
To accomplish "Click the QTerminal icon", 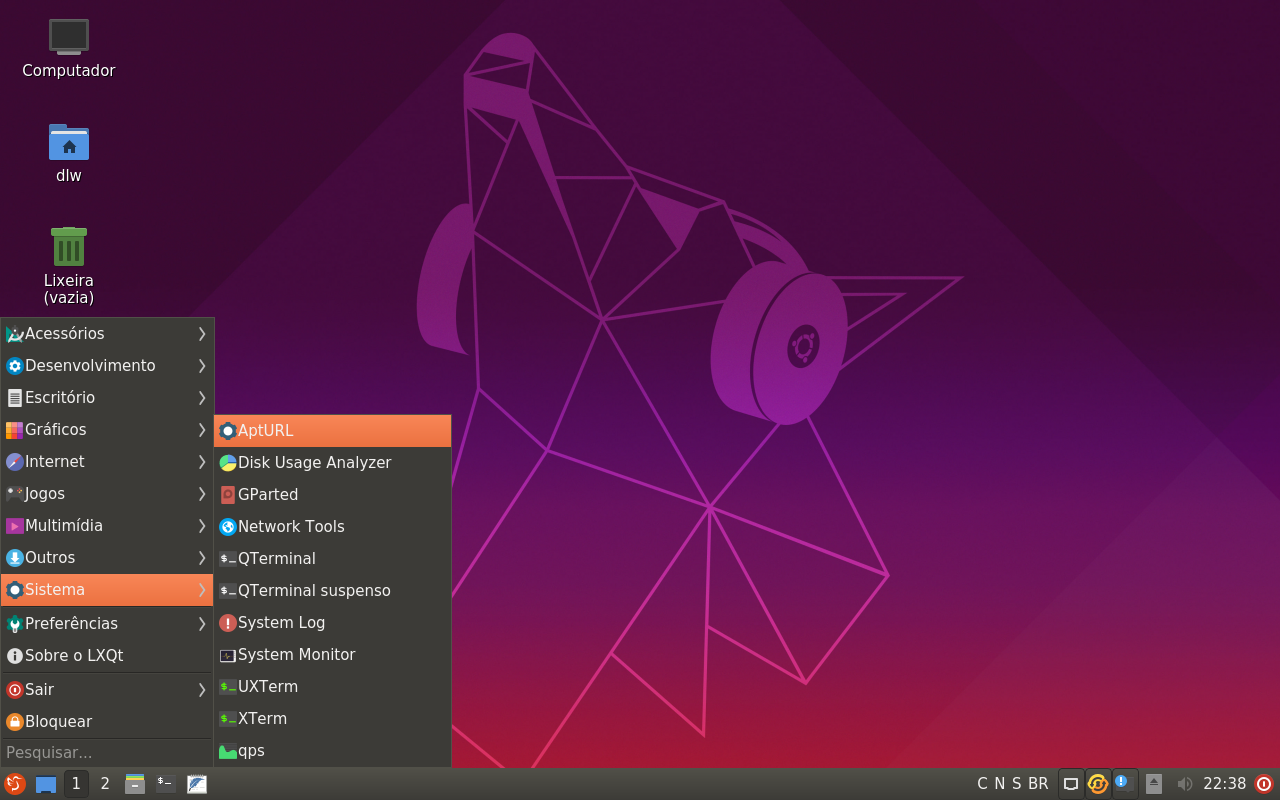I will tap(228, 559).
